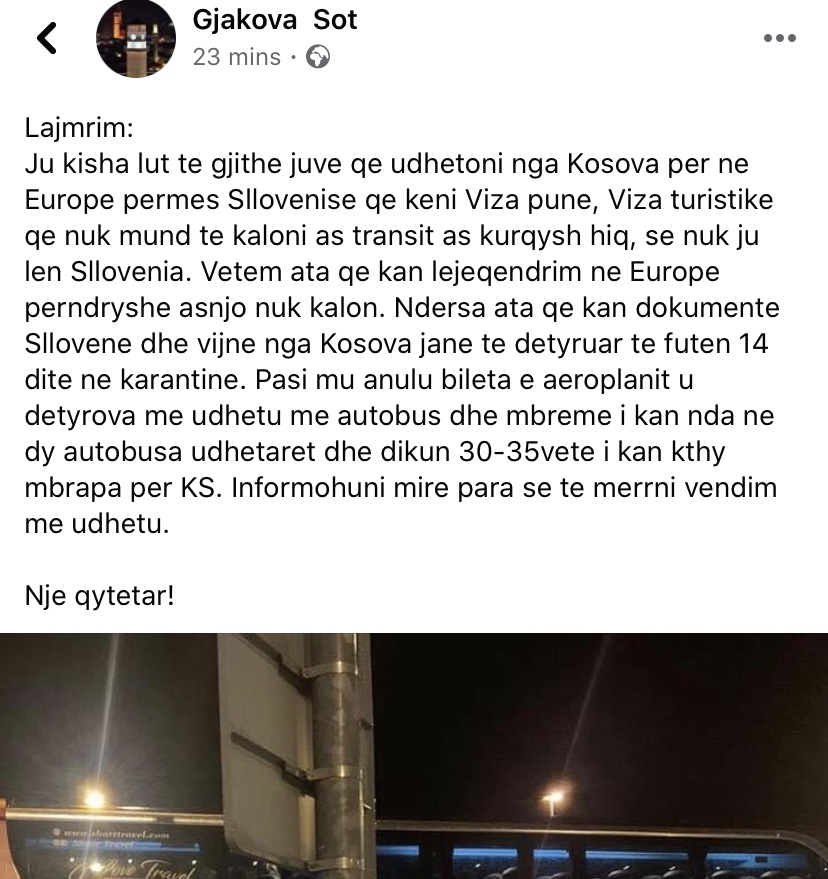Open the Gjakova Sot page name
The width and height of the screenshot is (828, 879).
pos(275,20)
